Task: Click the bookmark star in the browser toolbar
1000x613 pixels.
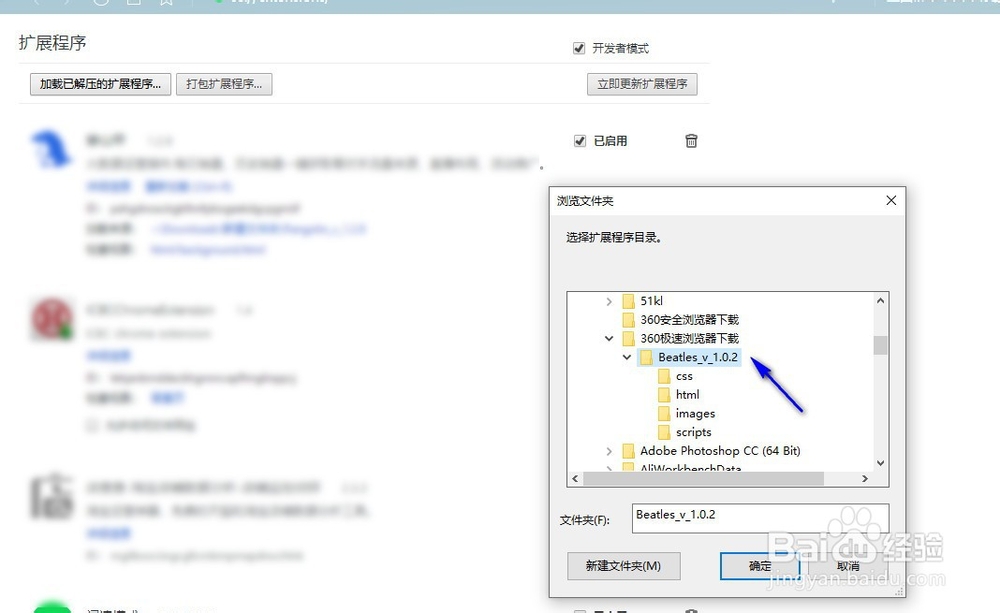Action: click(x=166, y=3)
